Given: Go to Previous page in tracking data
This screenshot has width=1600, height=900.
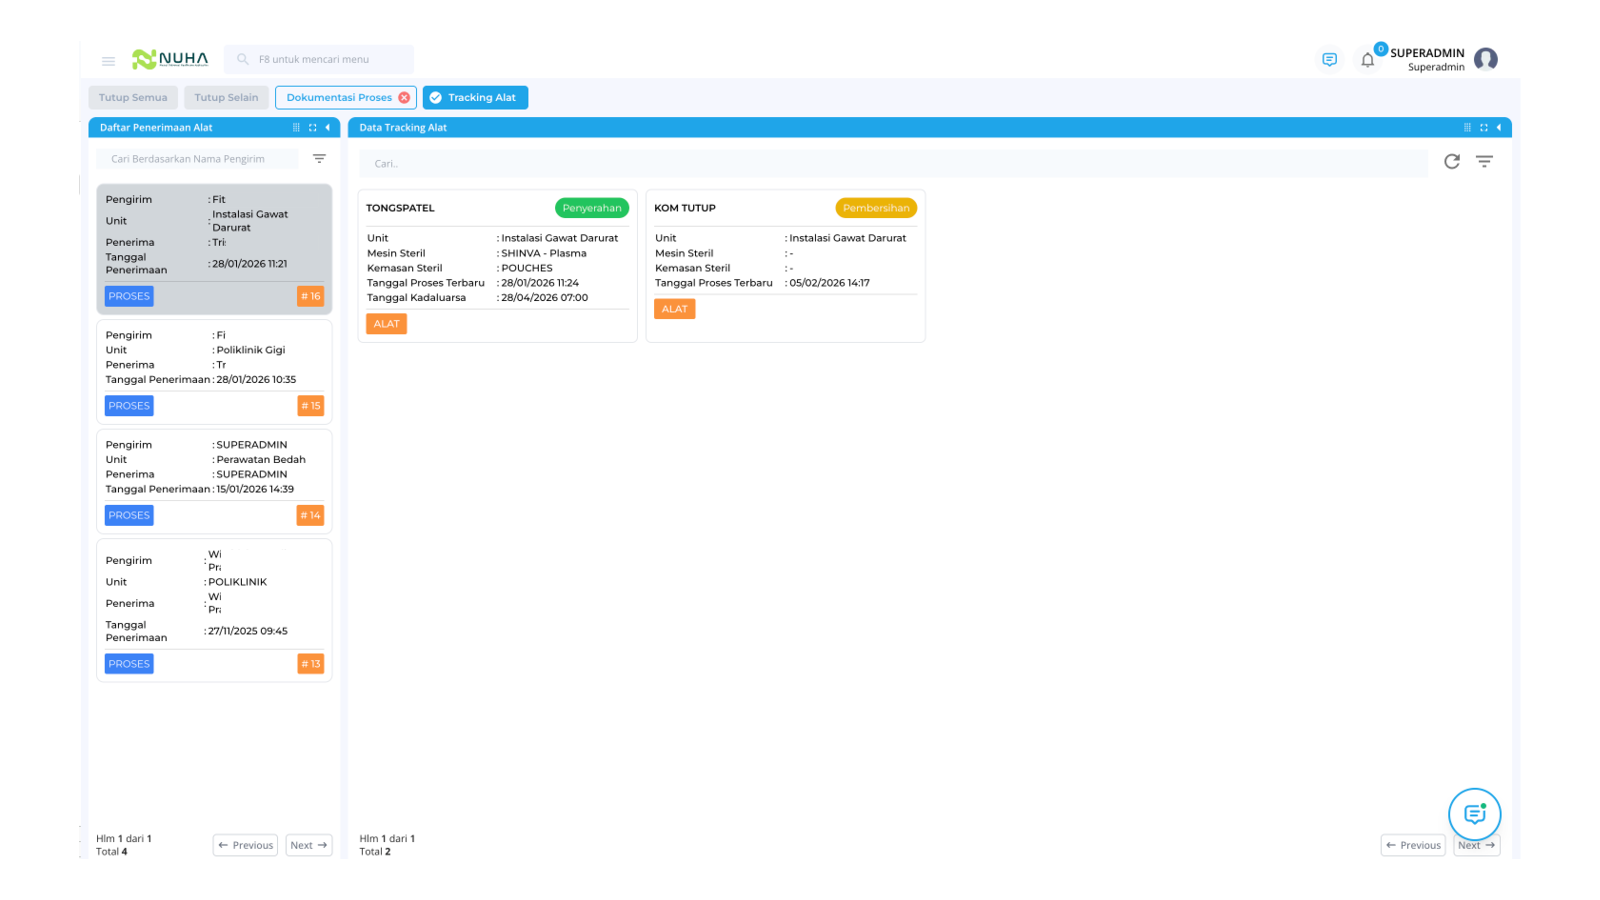Looking at the screenshot, I should pos(1413,845).
